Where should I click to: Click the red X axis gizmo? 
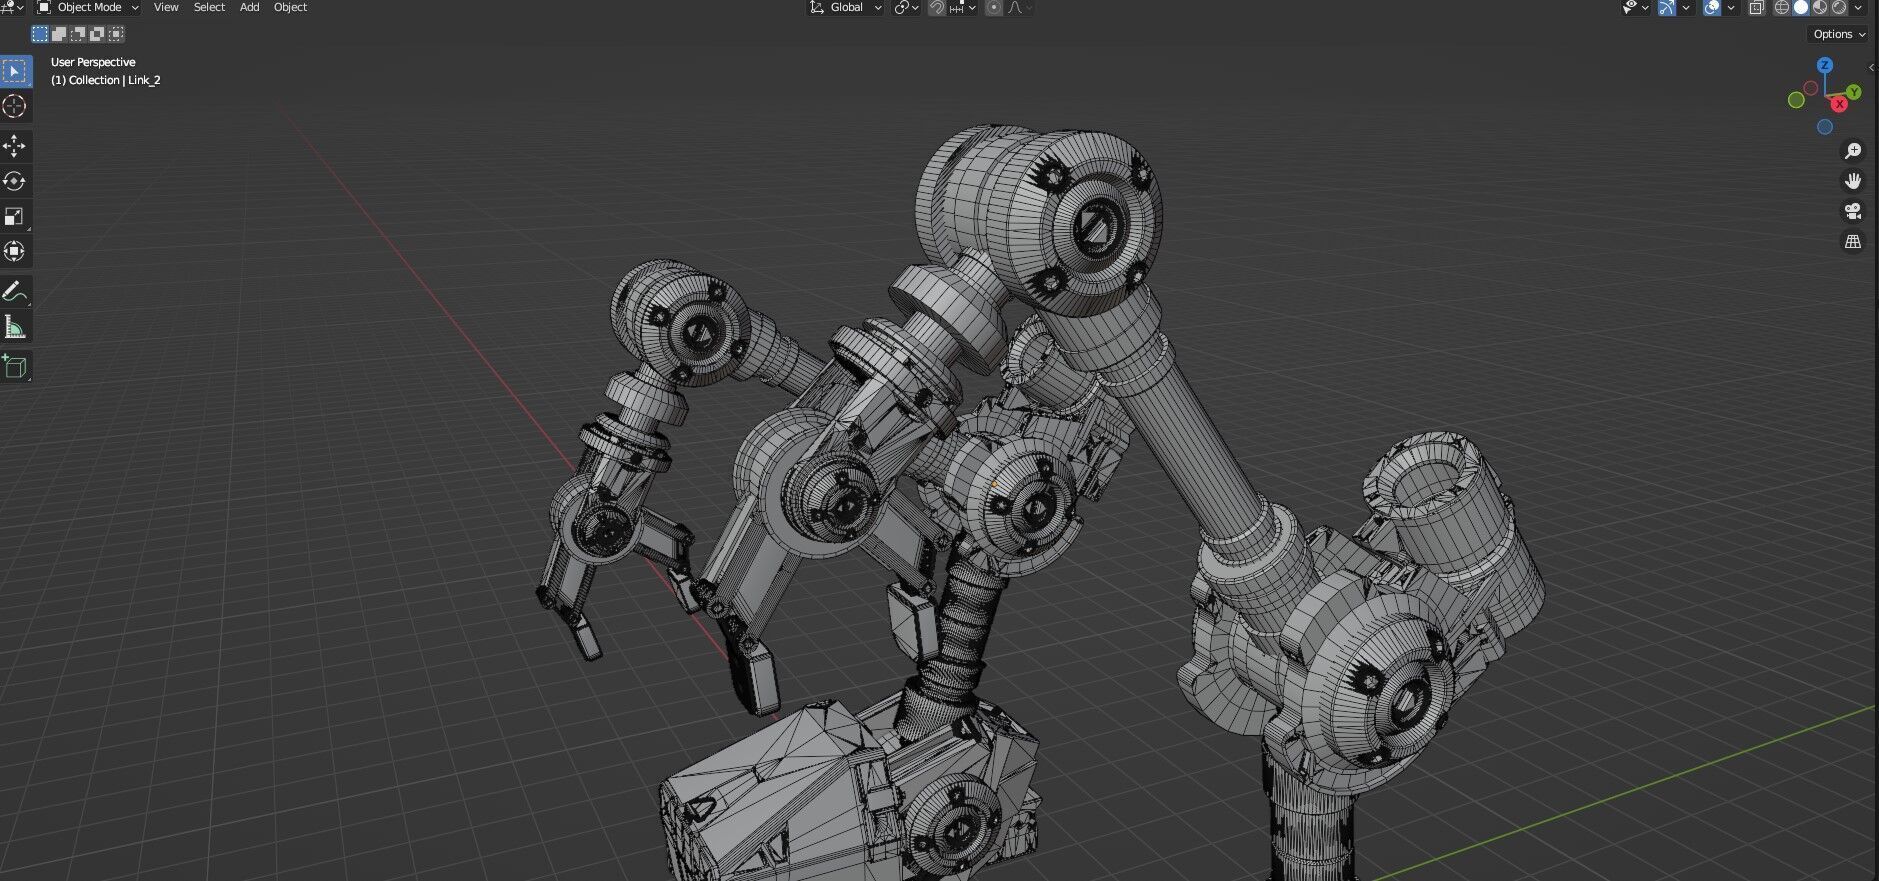click(1838, 104)
